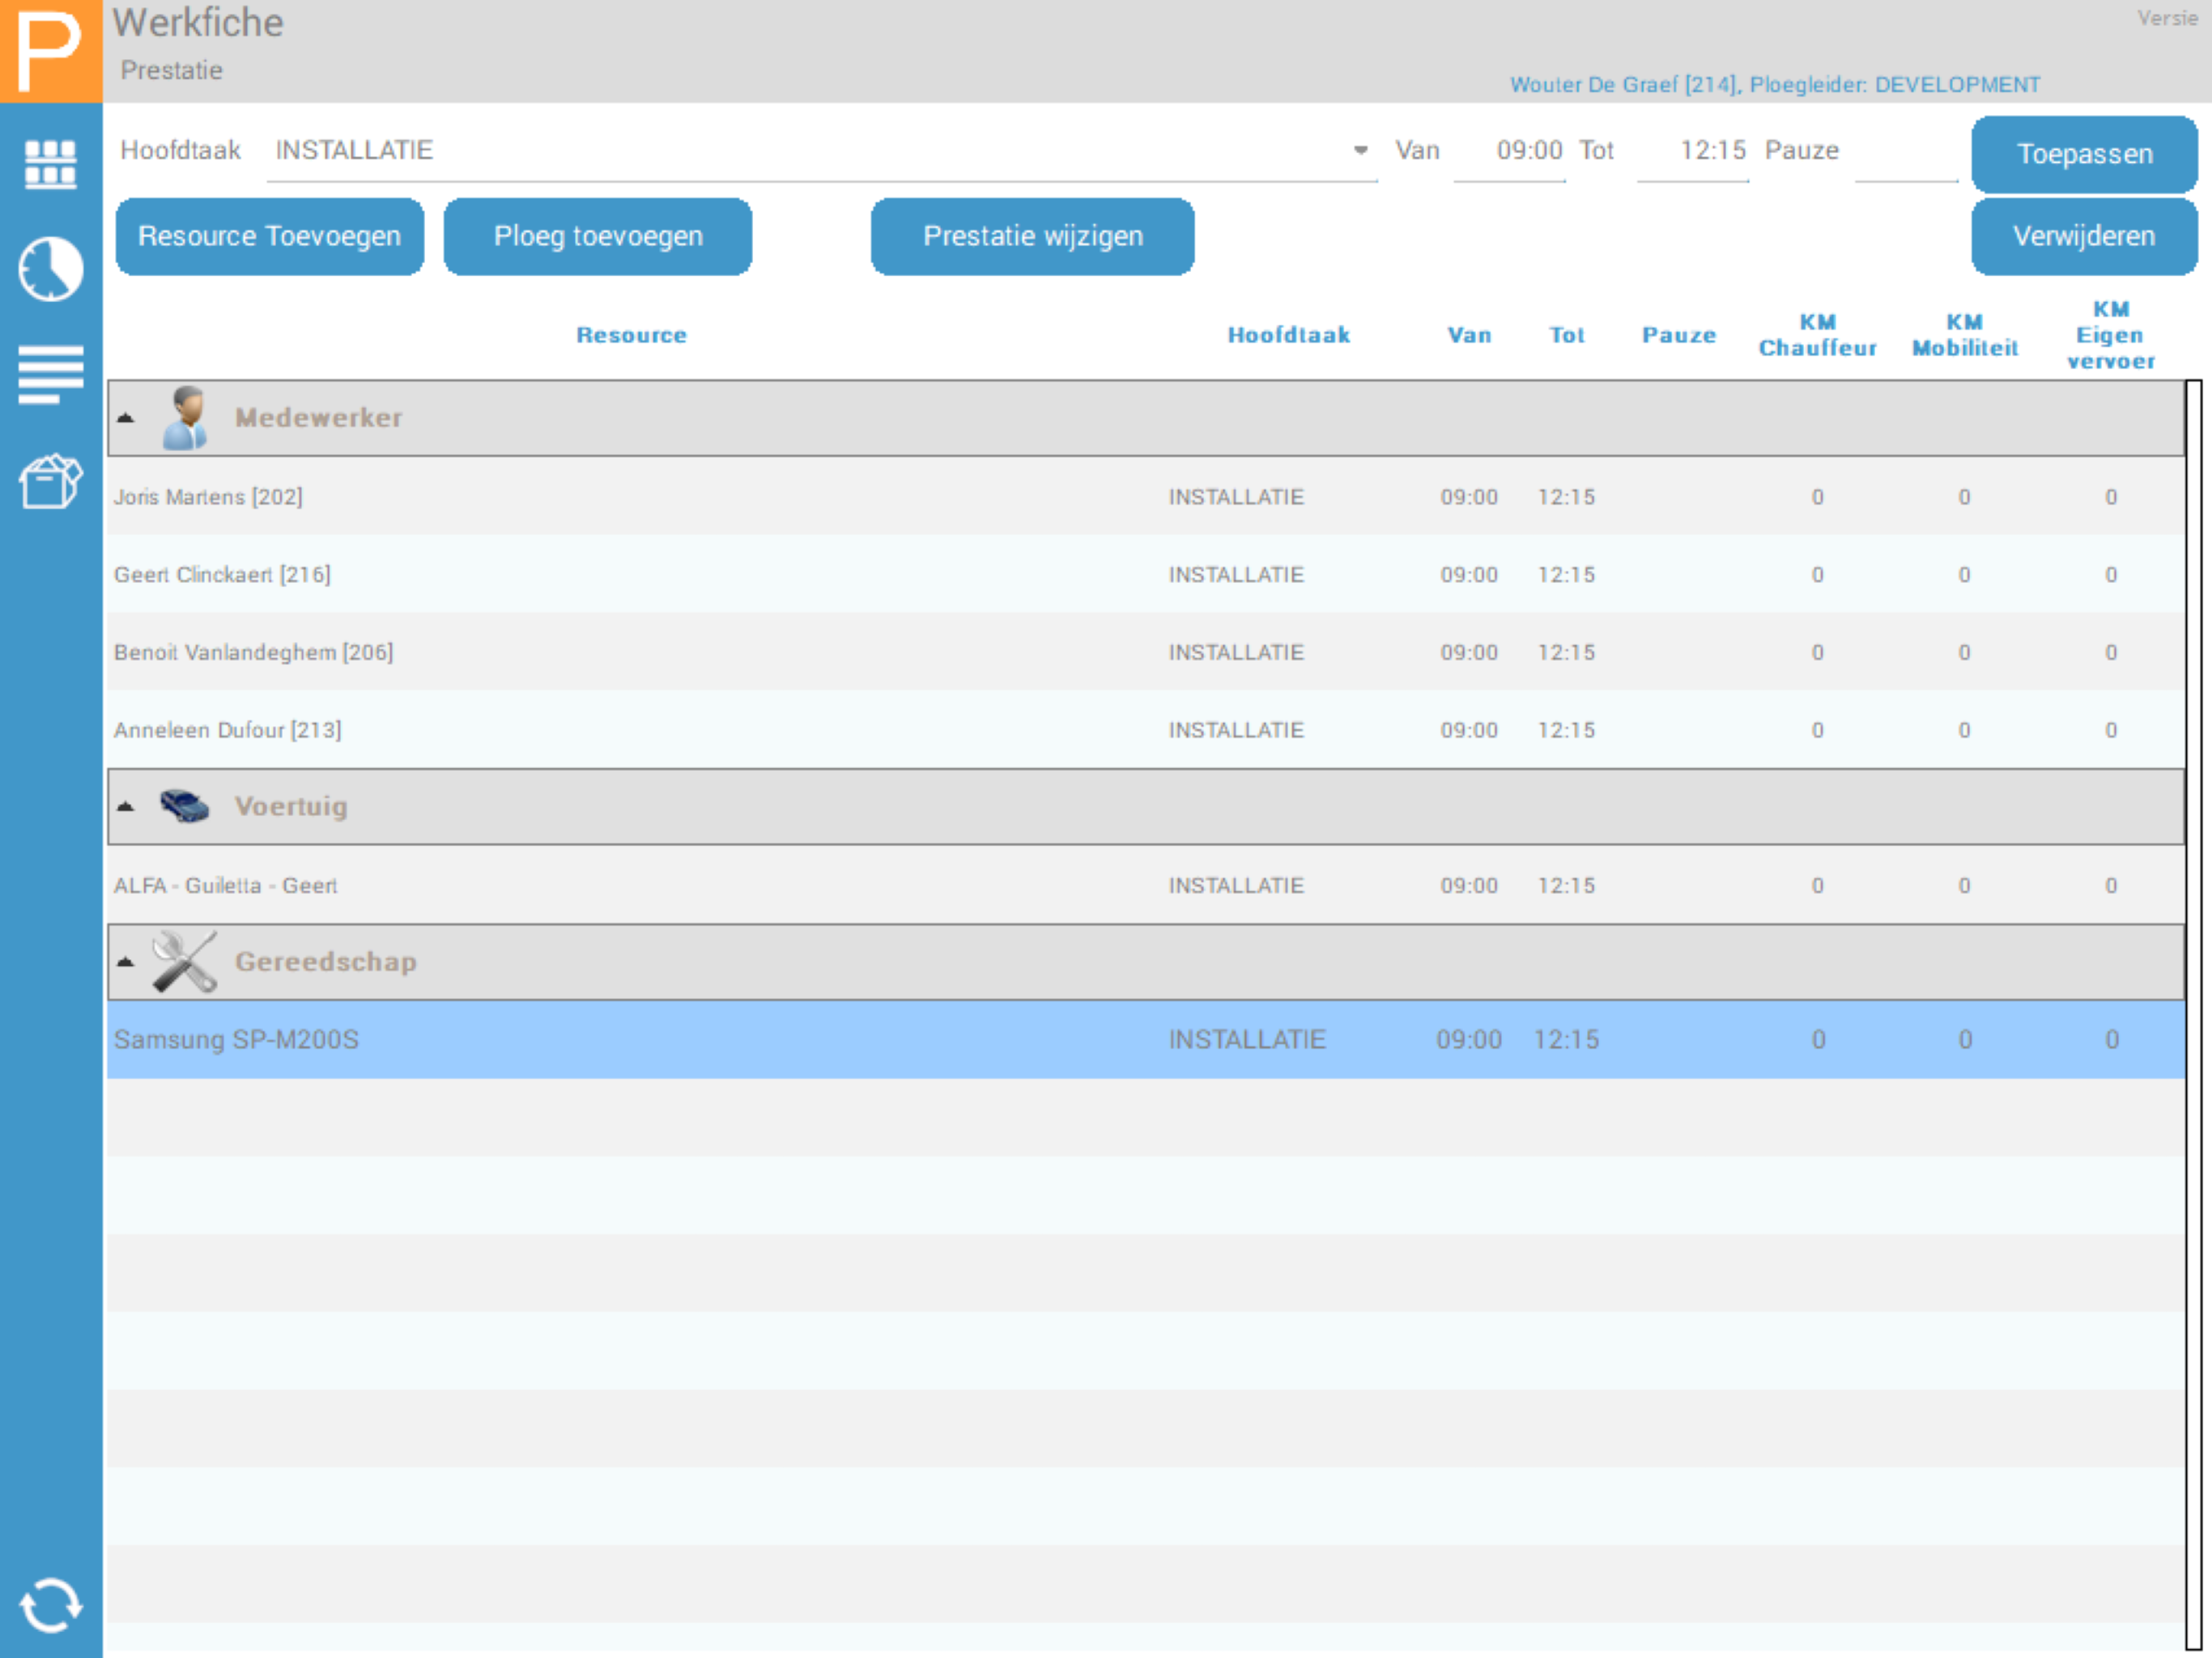Viewport: 2212px width, 1658px height.
Task: Collapse the Gereedschap group
Action: [125, 962]
